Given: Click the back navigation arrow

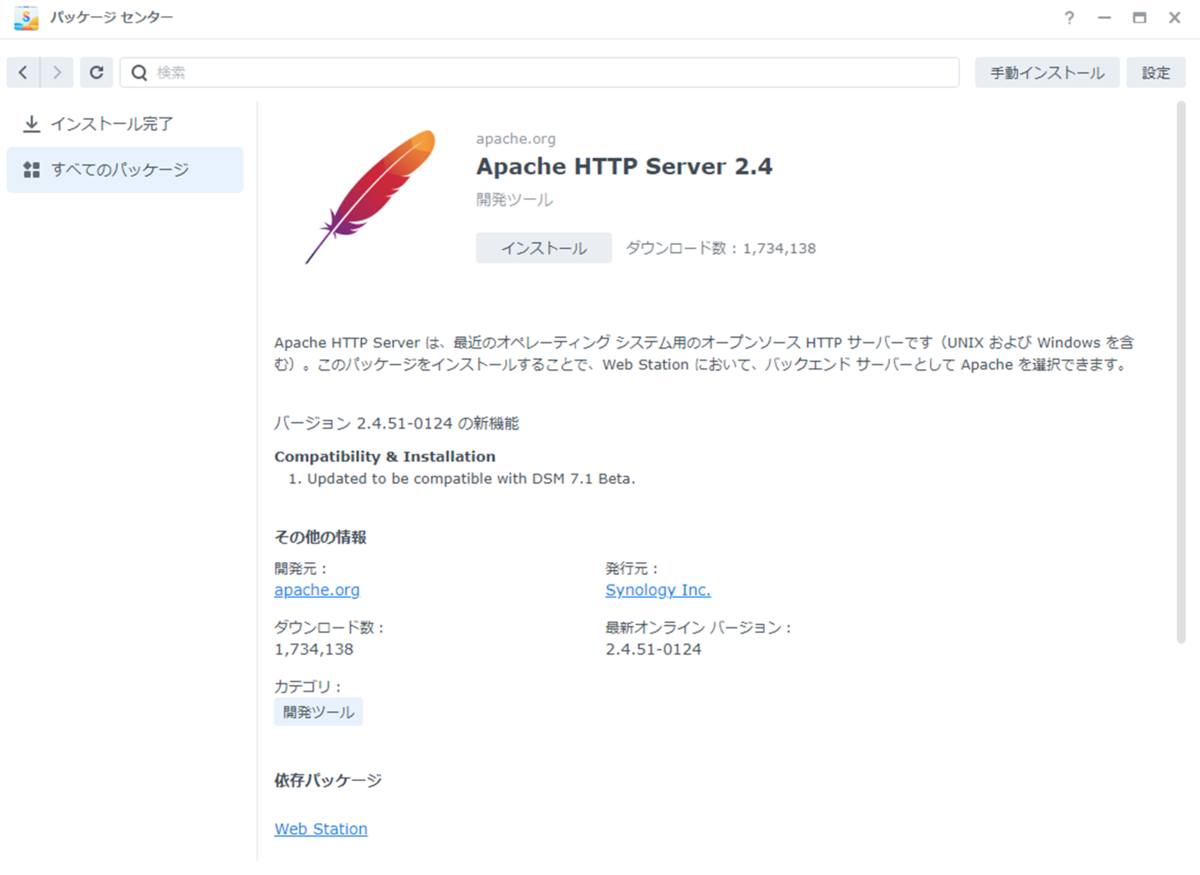Looking at the screenshot, I should 23,72.
